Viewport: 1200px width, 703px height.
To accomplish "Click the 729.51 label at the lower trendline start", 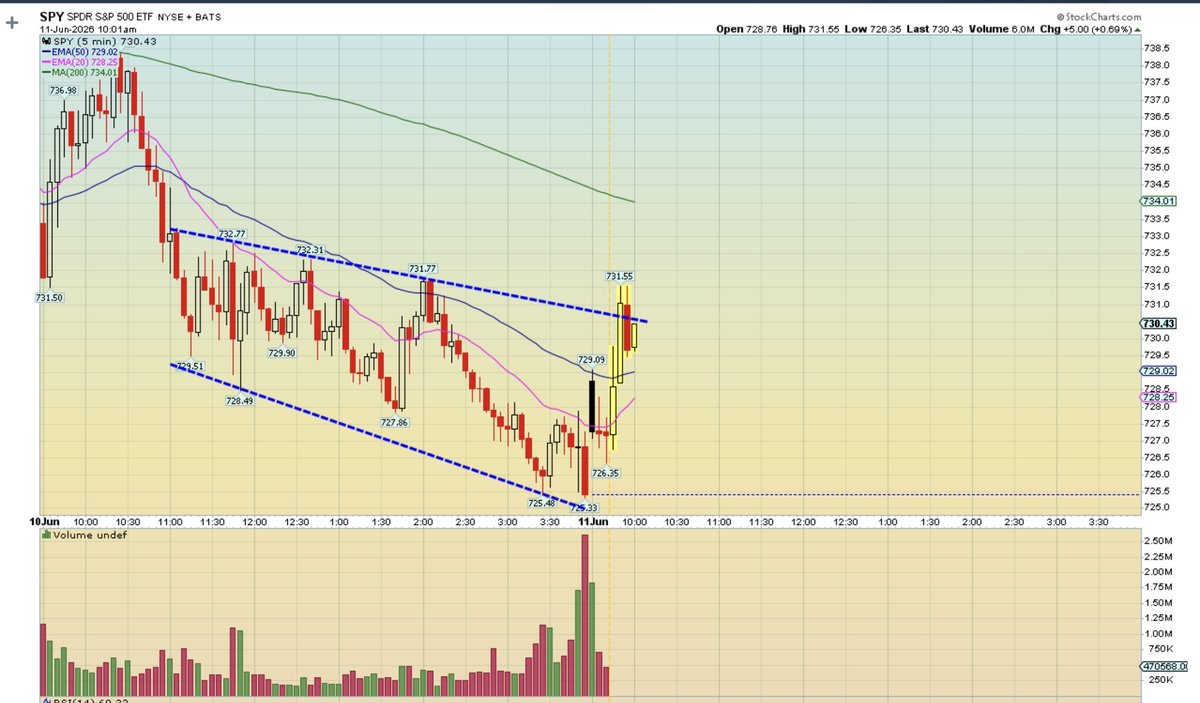I will pos(191,367).
